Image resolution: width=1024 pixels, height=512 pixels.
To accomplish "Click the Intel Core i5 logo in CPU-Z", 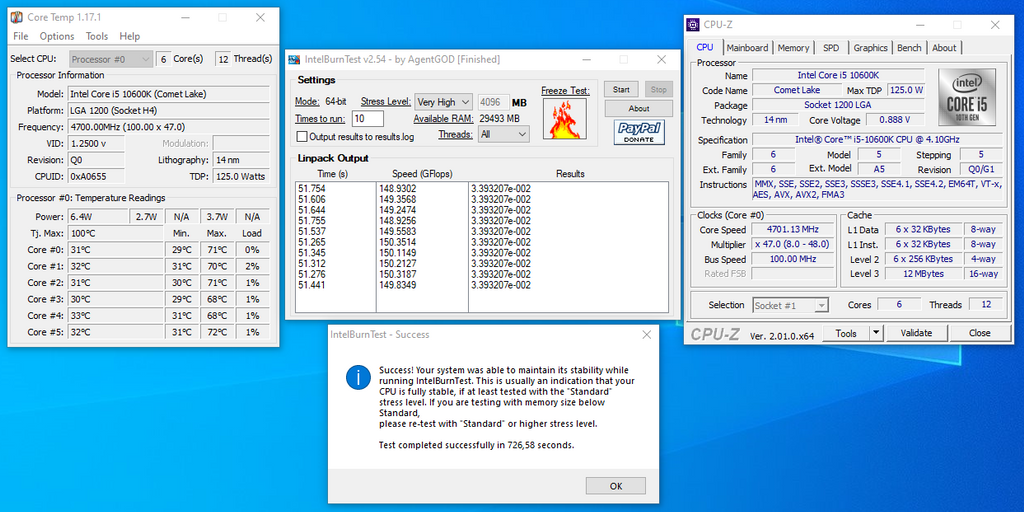I will [x=967, y=97].
